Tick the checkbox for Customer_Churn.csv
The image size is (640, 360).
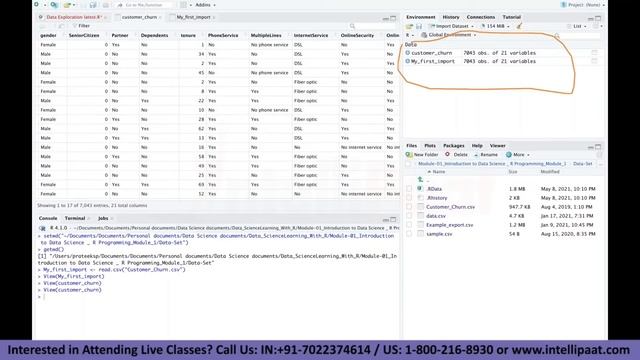[409, 207]
